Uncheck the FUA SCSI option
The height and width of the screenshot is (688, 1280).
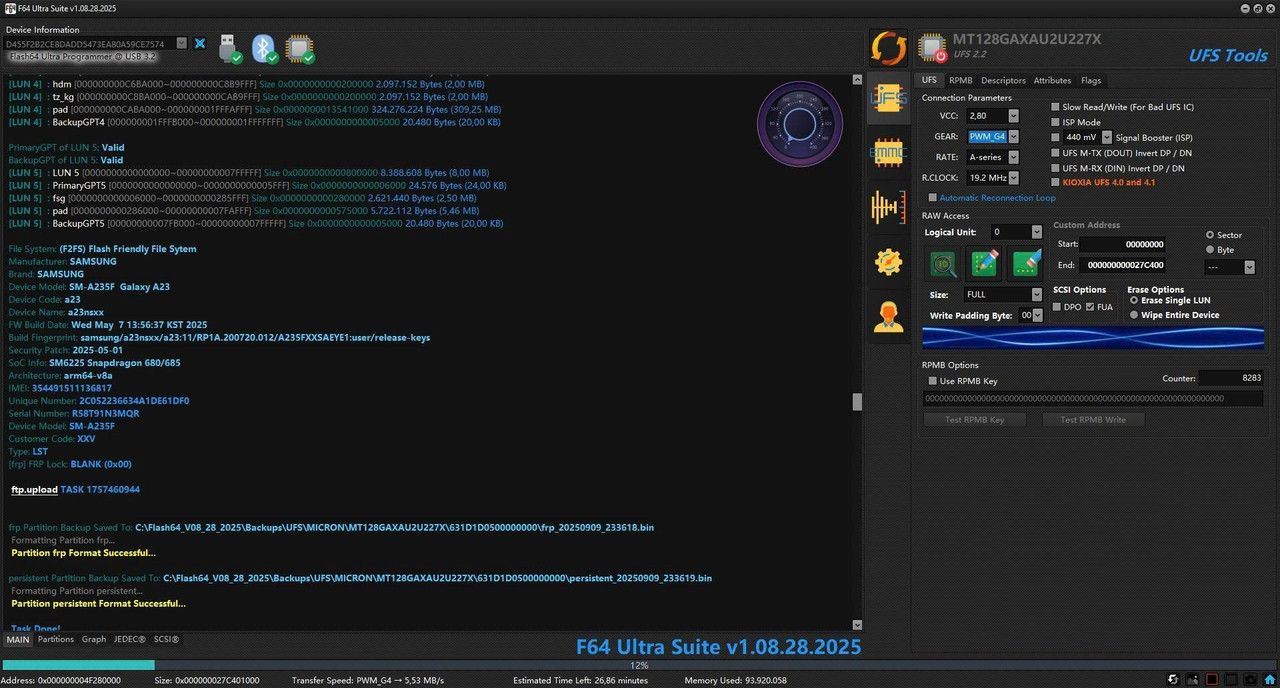pos(1090,307)
